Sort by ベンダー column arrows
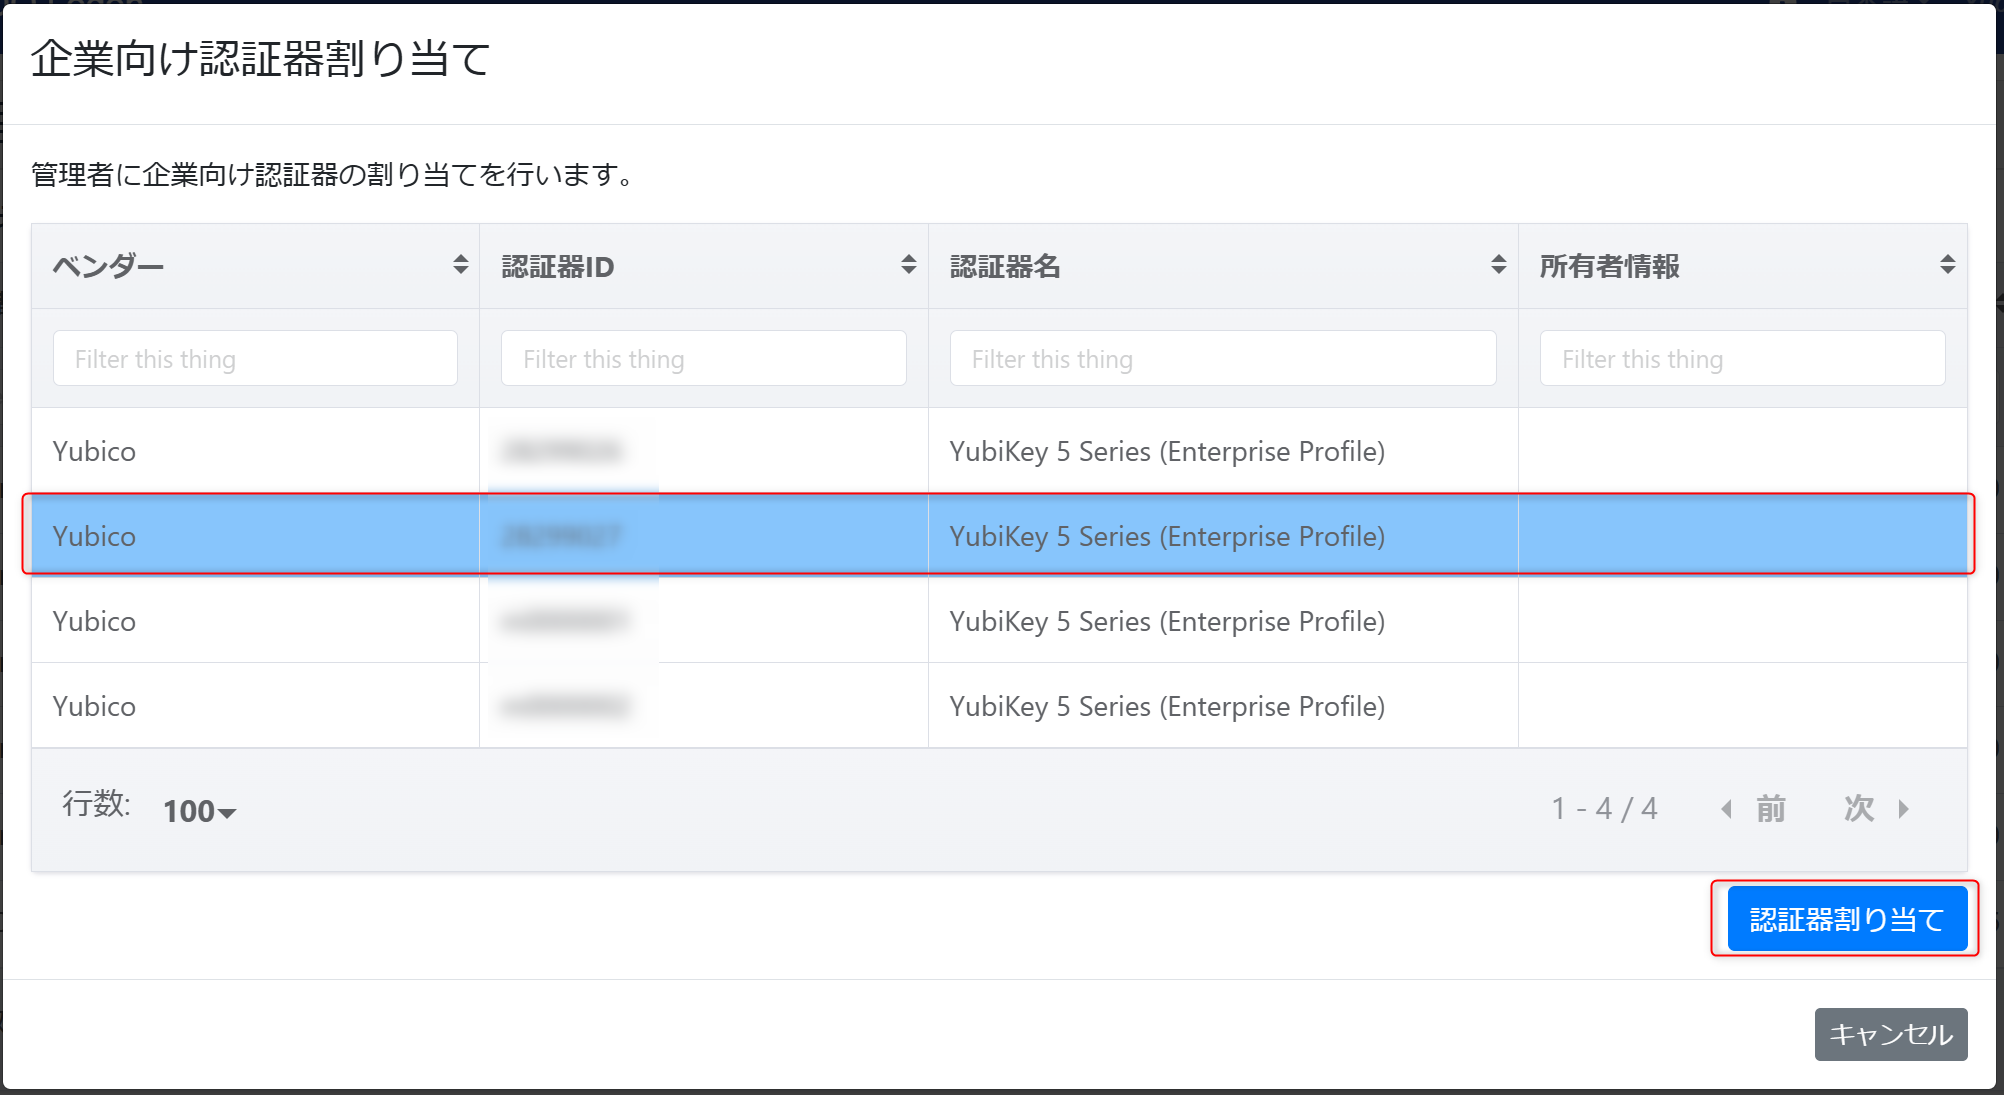Viewport: 2004px width, 1095px height. pos(460,265)
